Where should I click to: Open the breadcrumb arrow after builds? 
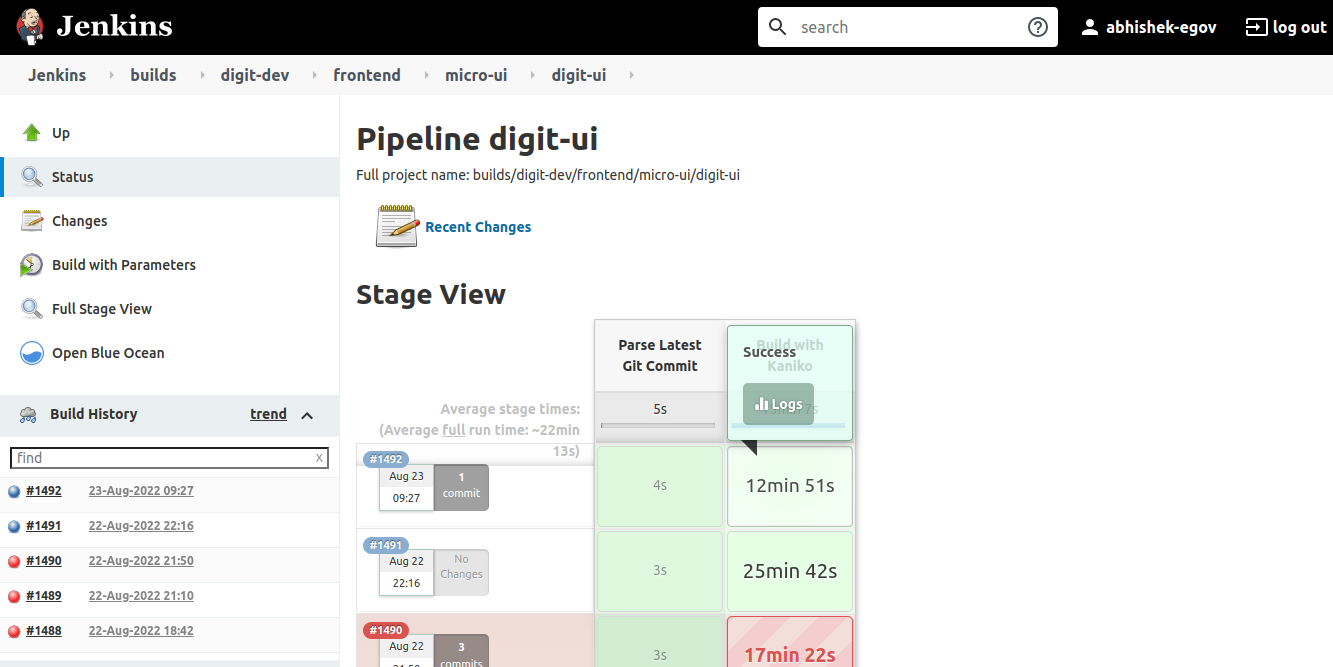click(x=199, y=75)
